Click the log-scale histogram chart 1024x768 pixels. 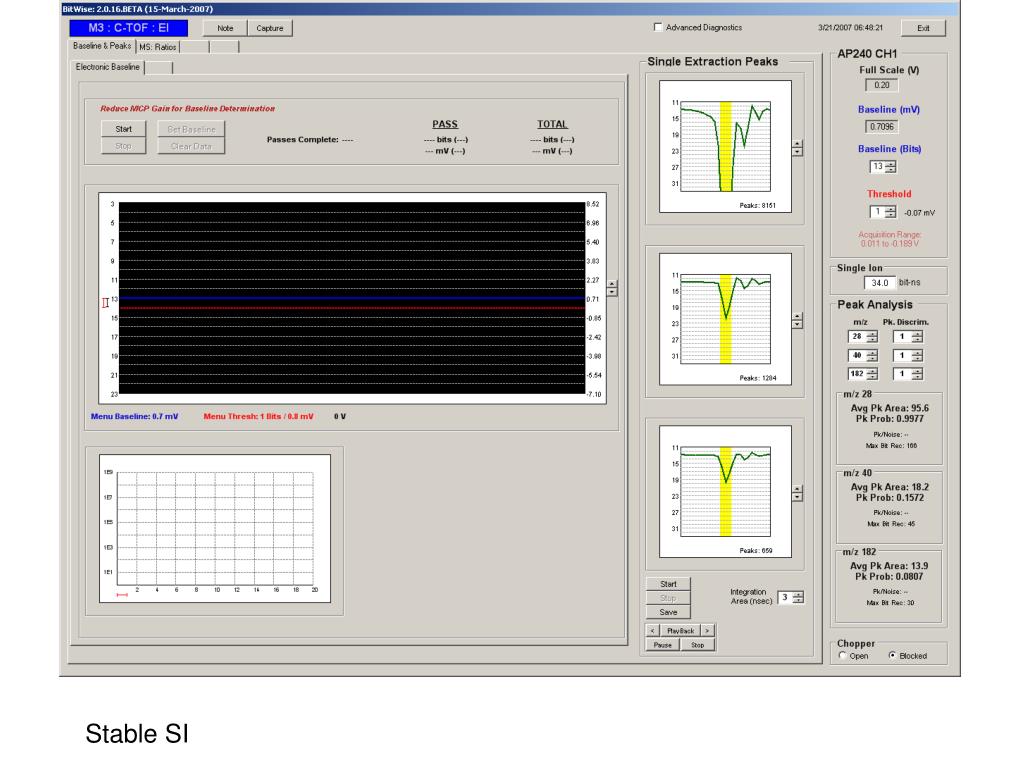point(215,528)
